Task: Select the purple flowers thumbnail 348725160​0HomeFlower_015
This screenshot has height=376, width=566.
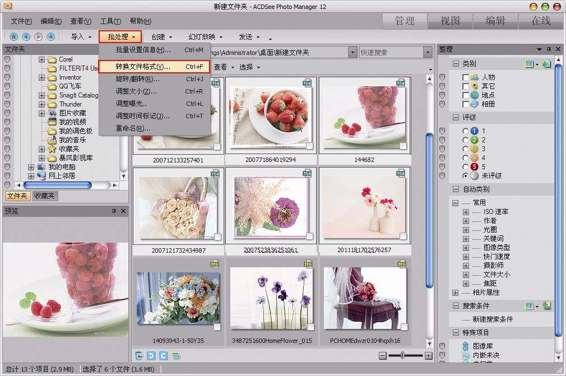Action: point(272,298)
